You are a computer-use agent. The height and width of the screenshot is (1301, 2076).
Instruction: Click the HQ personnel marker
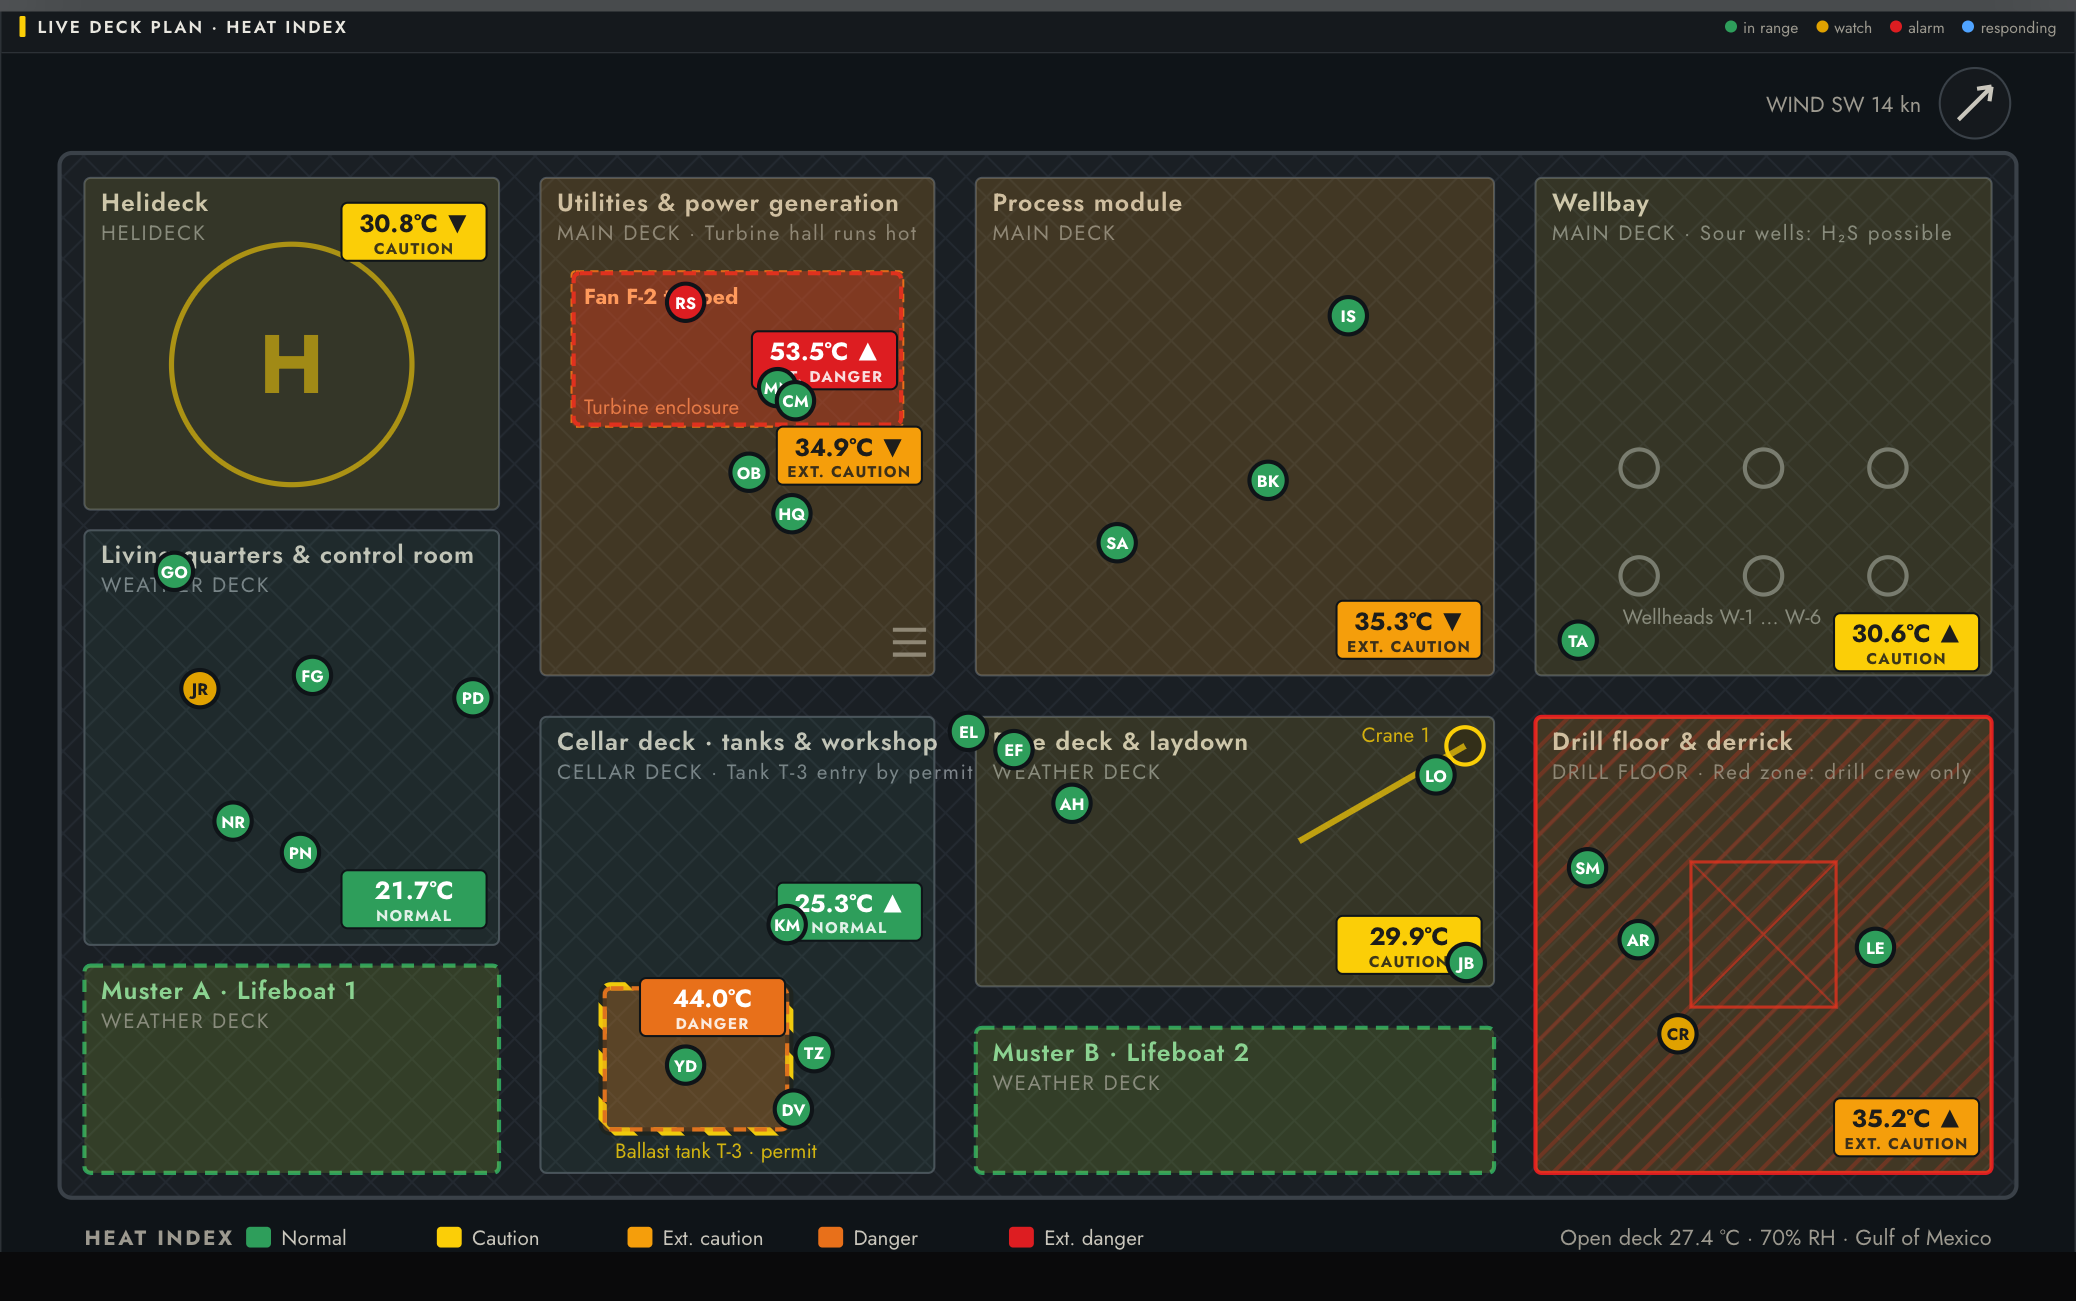coord(792,514)
